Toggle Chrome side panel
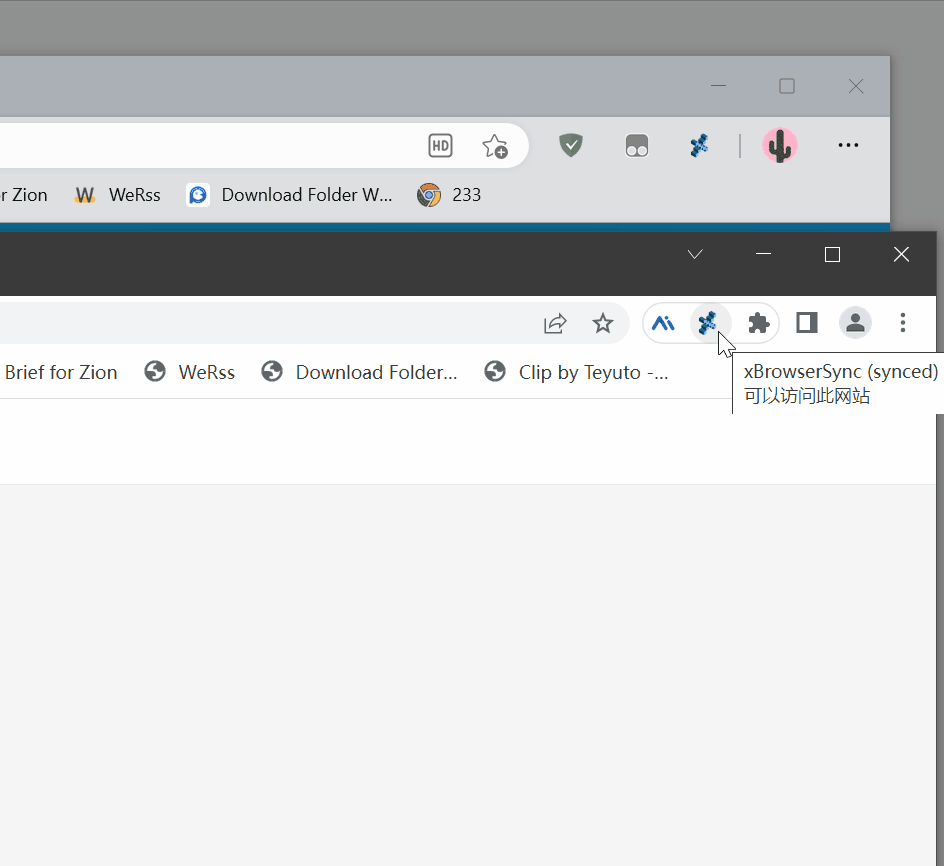Viewport: 944px width, 866px height. pyautogui.click(x=807, y=323)
